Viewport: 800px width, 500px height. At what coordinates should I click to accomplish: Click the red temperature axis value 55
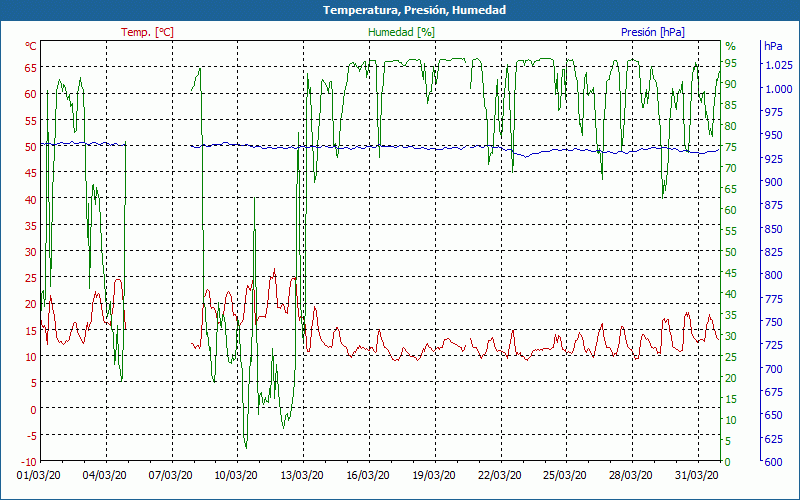click(31, 120)
